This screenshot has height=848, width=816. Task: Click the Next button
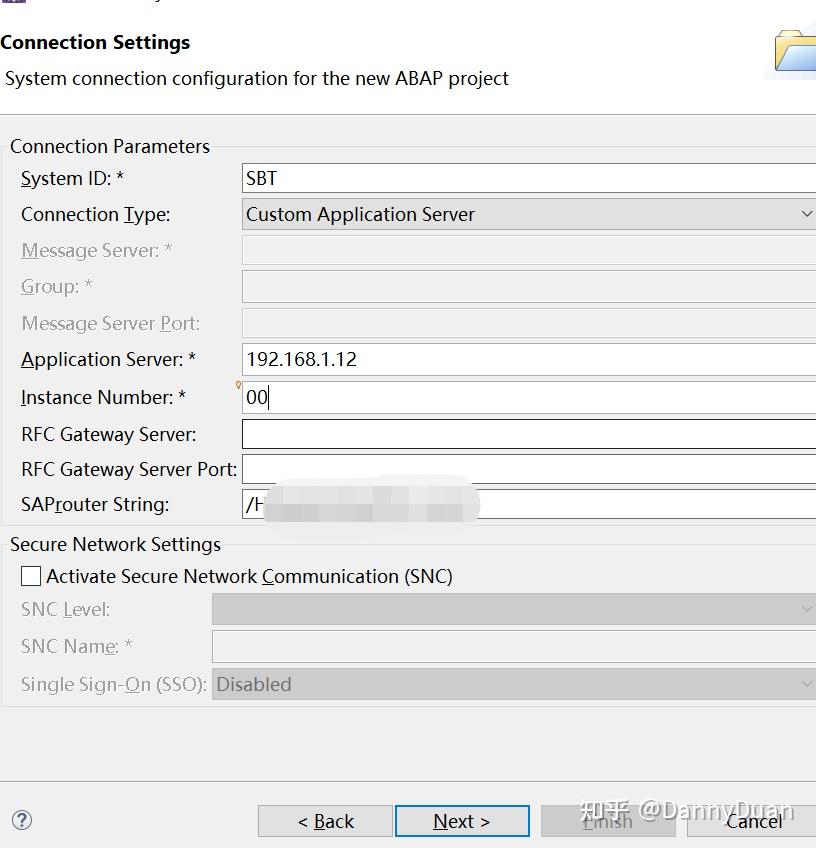(462, 821)
